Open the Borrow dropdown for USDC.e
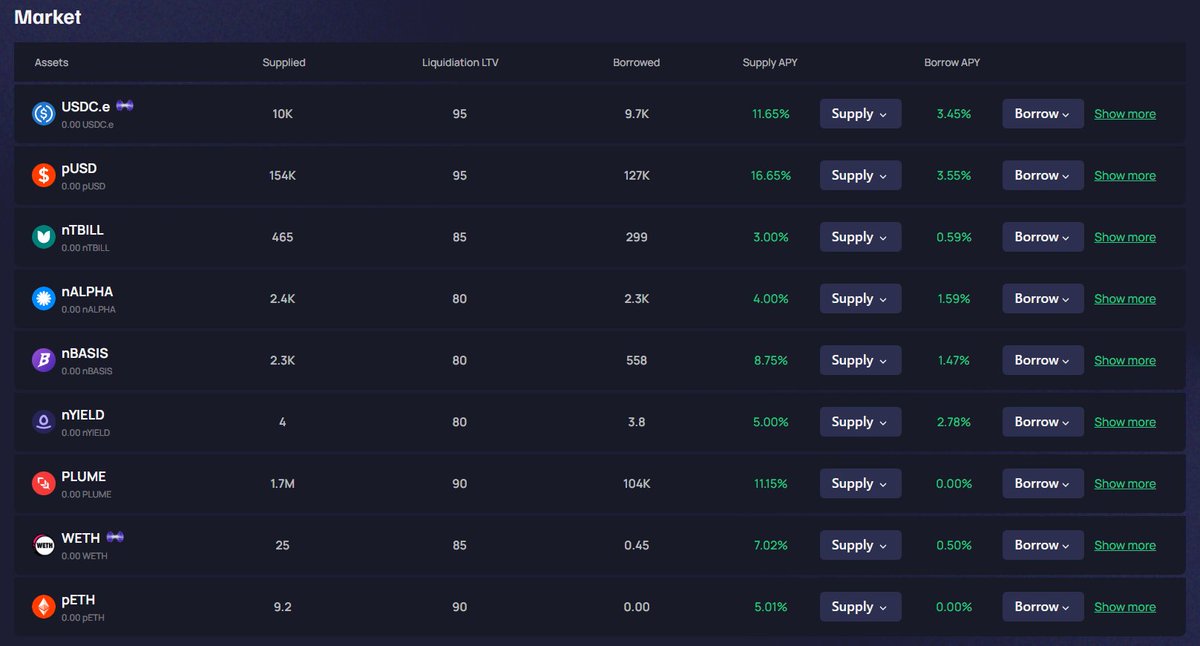This screenshot has height=646, width=1200. coord(1043,114)
